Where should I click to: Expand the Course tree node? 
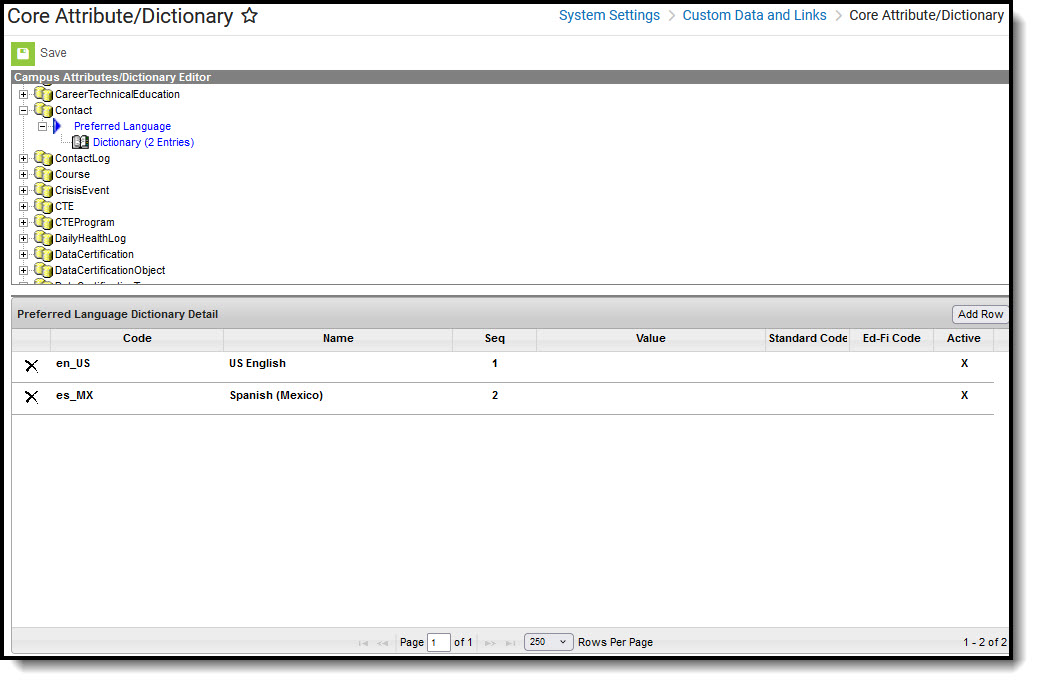(x=24, y=175)
